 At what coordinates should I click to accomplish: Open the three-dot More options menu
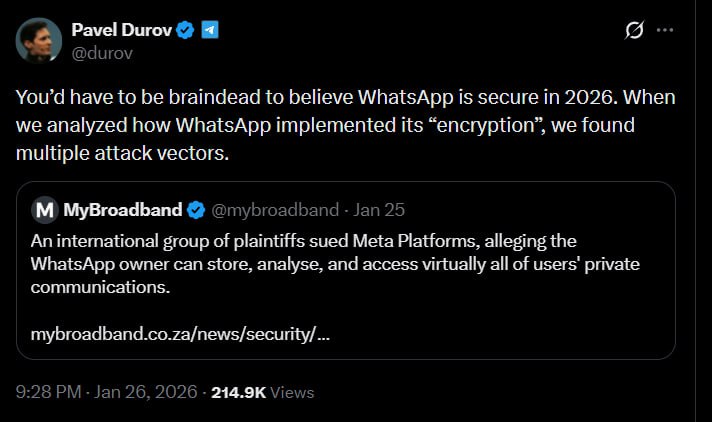coord(664,30)
